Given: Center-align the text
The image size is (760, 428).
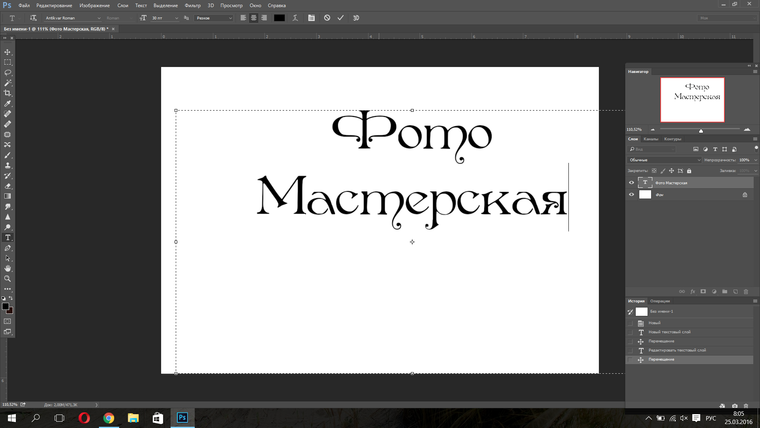Looking at the screenshot, I should pos(254,18).
